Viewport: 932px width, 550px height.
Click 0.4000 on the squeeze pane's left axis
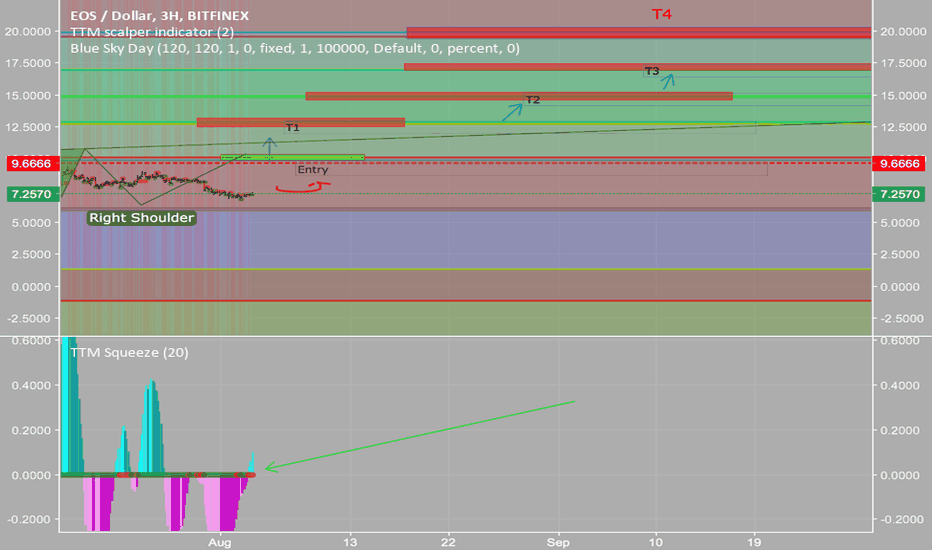(32, 385)
